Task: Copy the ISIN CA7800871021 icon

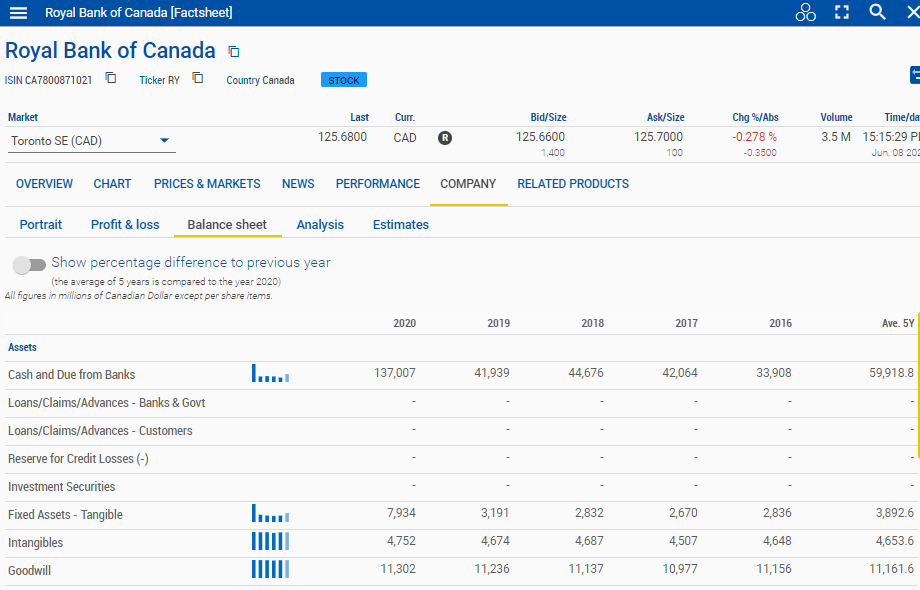Action: point(110,78)
